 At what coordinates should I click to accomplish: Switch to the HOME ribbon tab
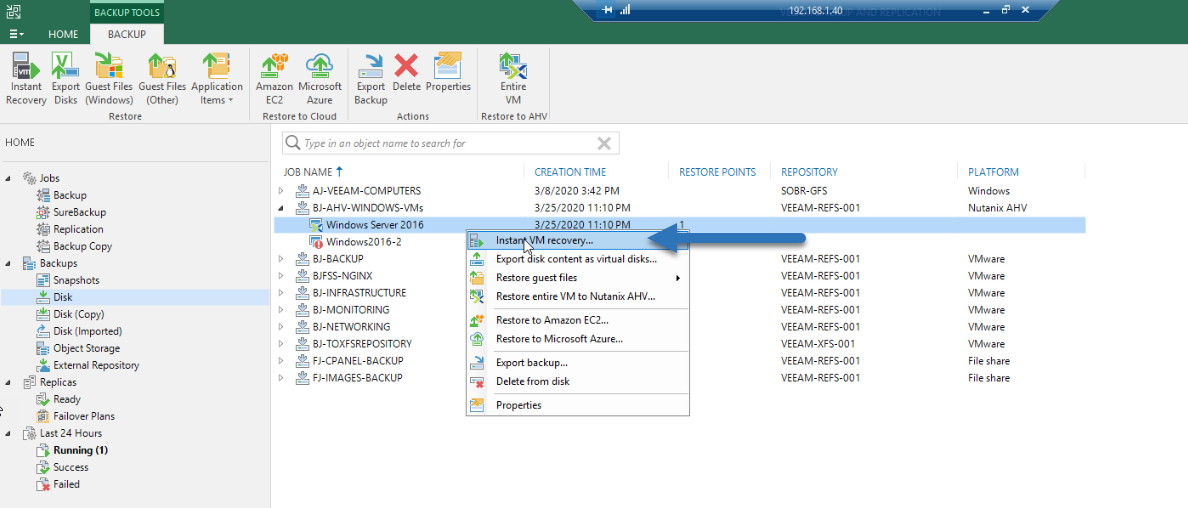(x=63, y=34)
